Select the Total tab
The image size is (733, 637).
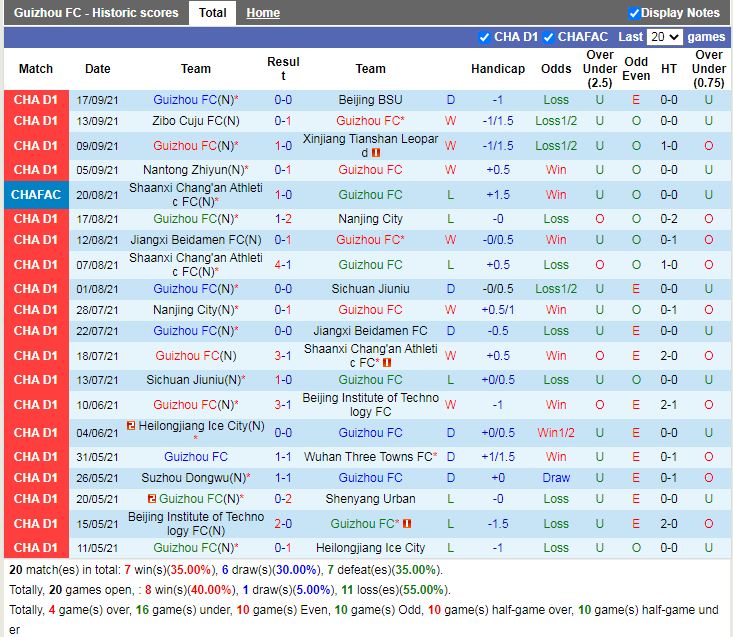(212, 13)
